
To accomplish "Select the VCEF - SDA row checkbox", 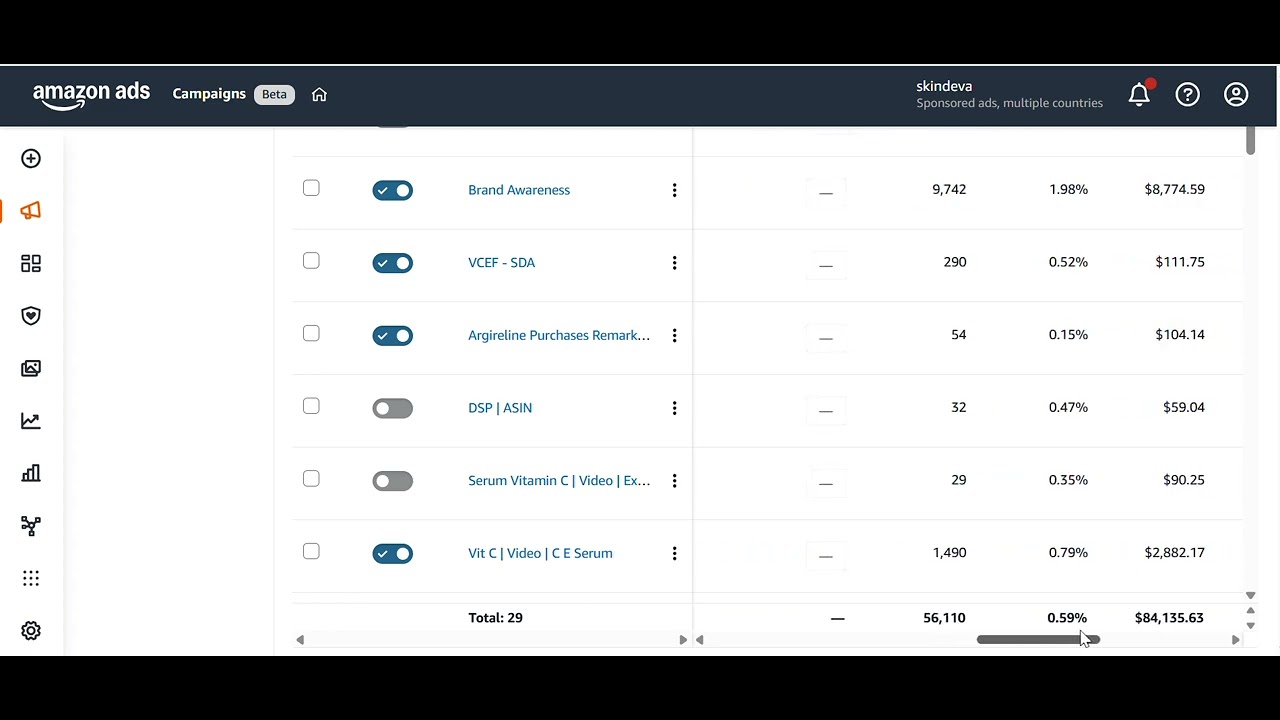I will 311,261.
